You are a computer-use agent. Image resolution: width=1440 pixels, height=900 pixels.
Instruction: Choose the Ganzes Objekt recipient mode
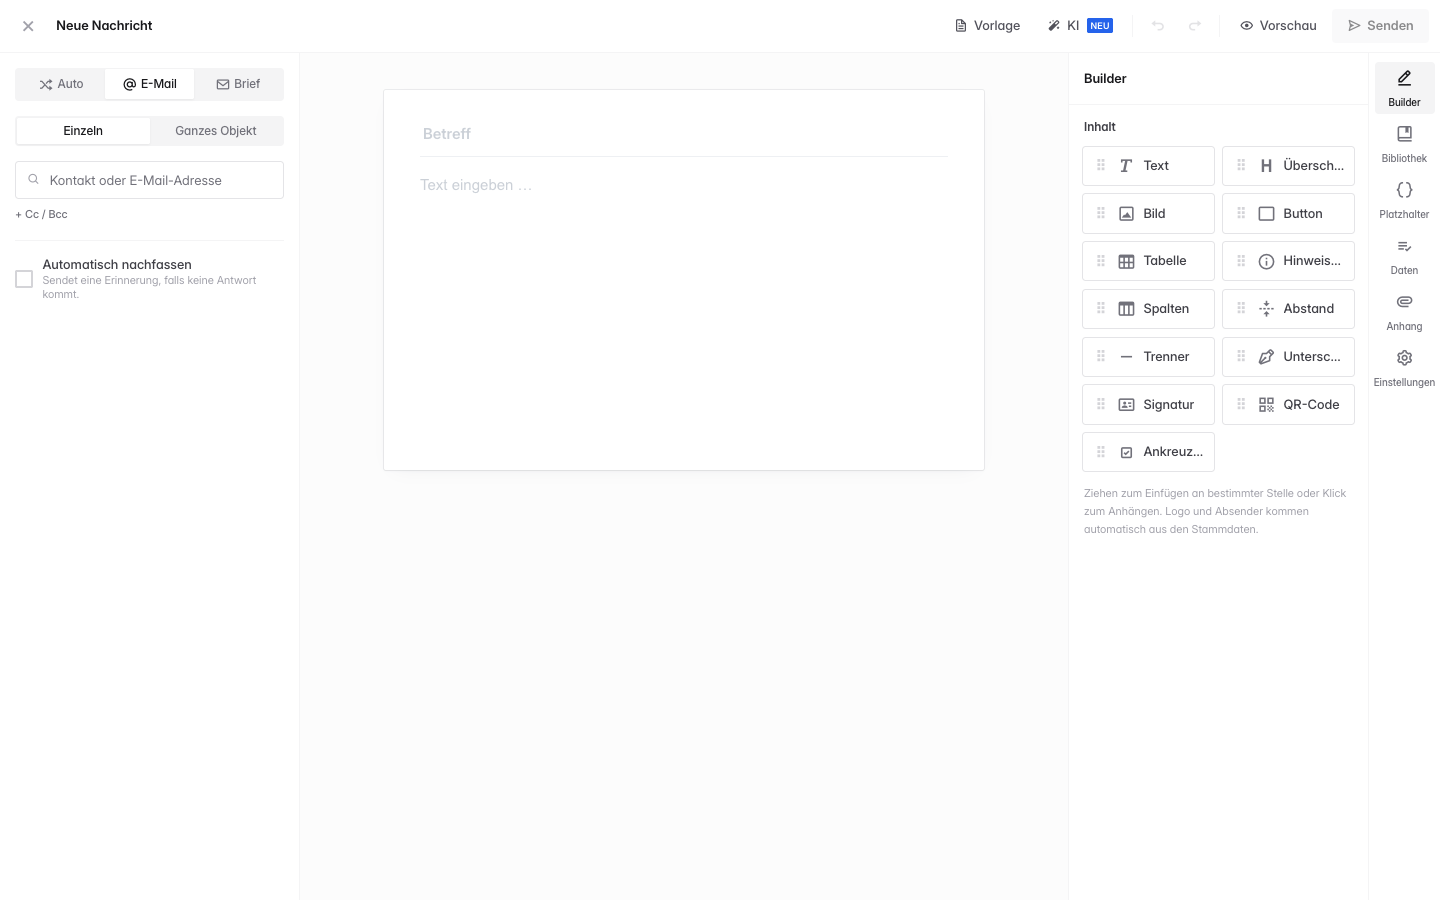[x=216, y=131]
